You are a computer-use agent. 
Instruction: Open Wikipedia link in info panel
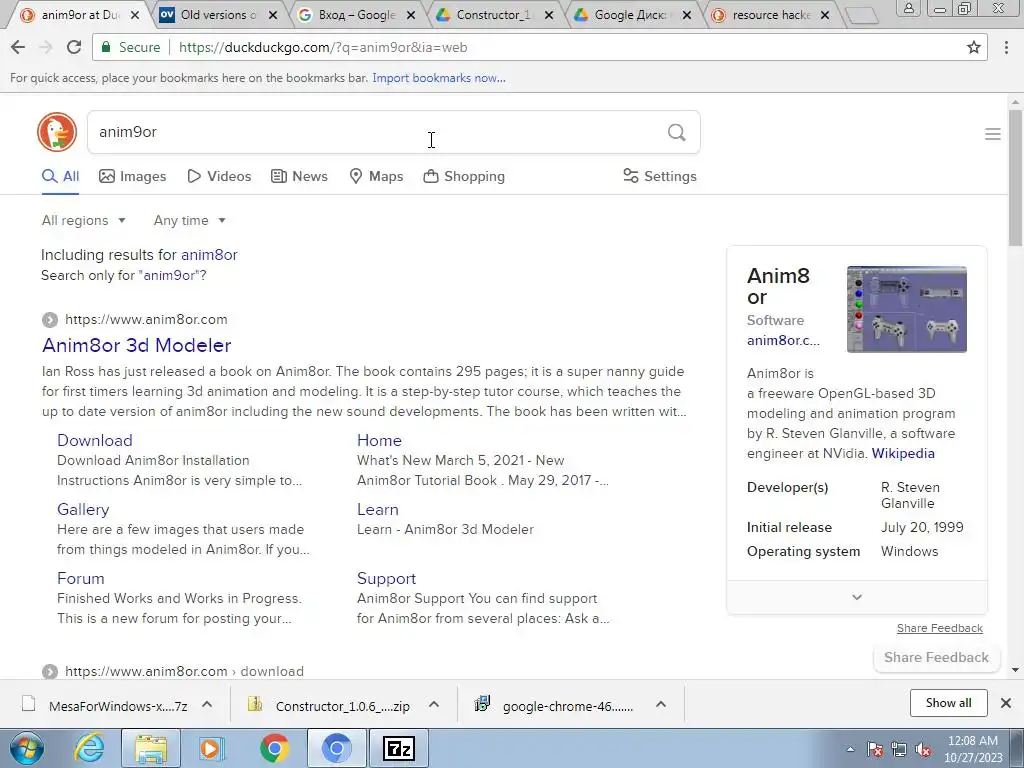coord(903,453)
